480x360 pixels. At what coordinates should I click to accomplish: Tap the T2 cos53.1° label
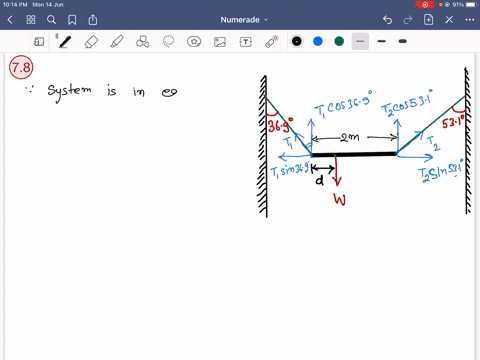407,103
